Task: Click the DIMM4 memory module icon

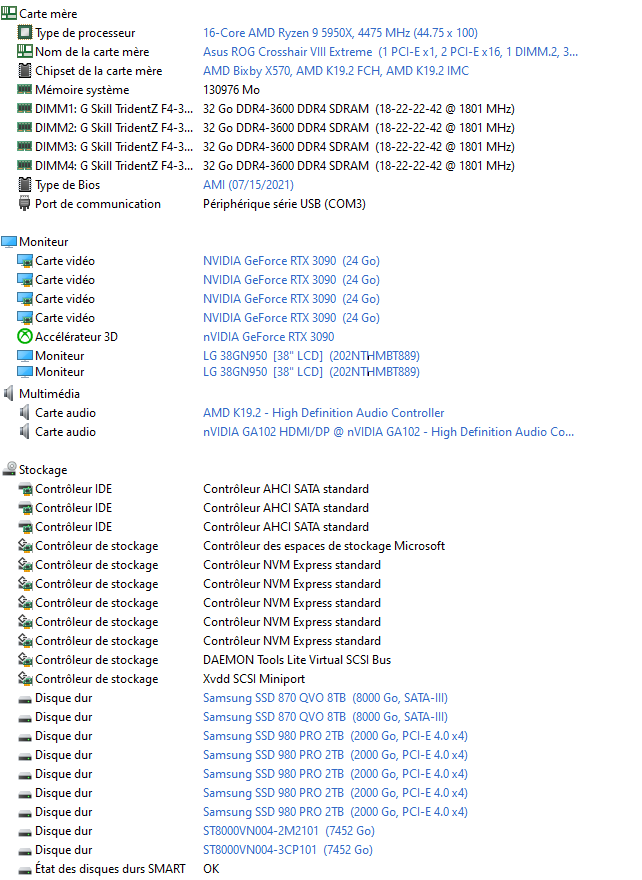Action: point(25,165)
